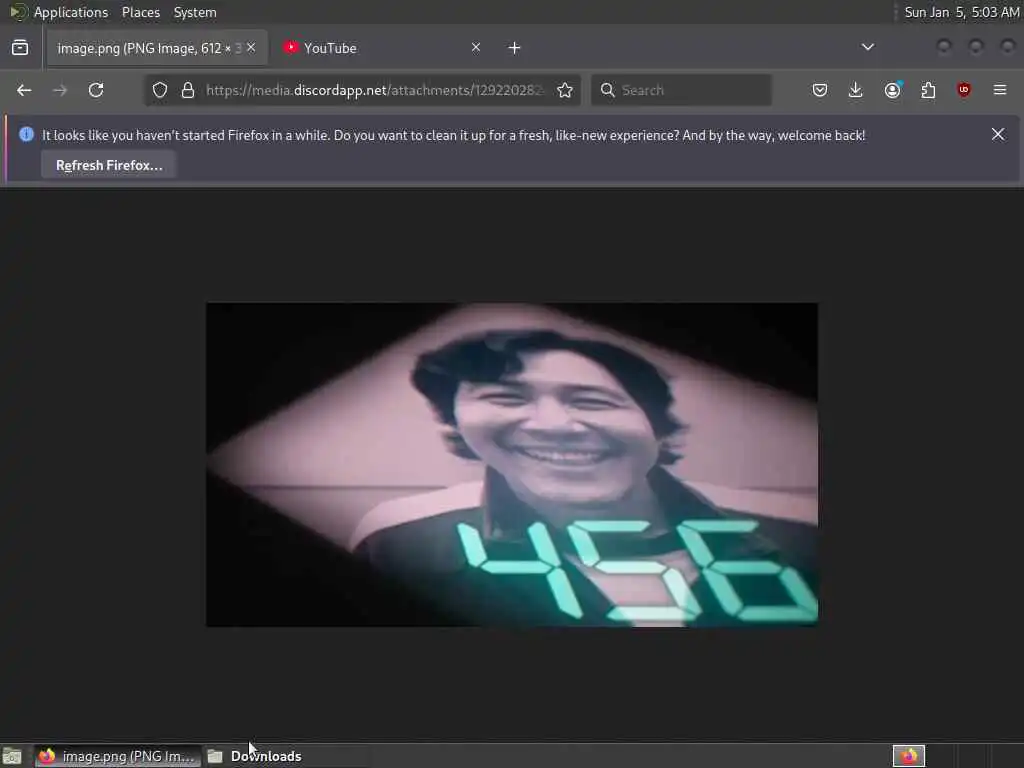
Task: Open the clock showing Sun Jan 5
Action: 961,12
